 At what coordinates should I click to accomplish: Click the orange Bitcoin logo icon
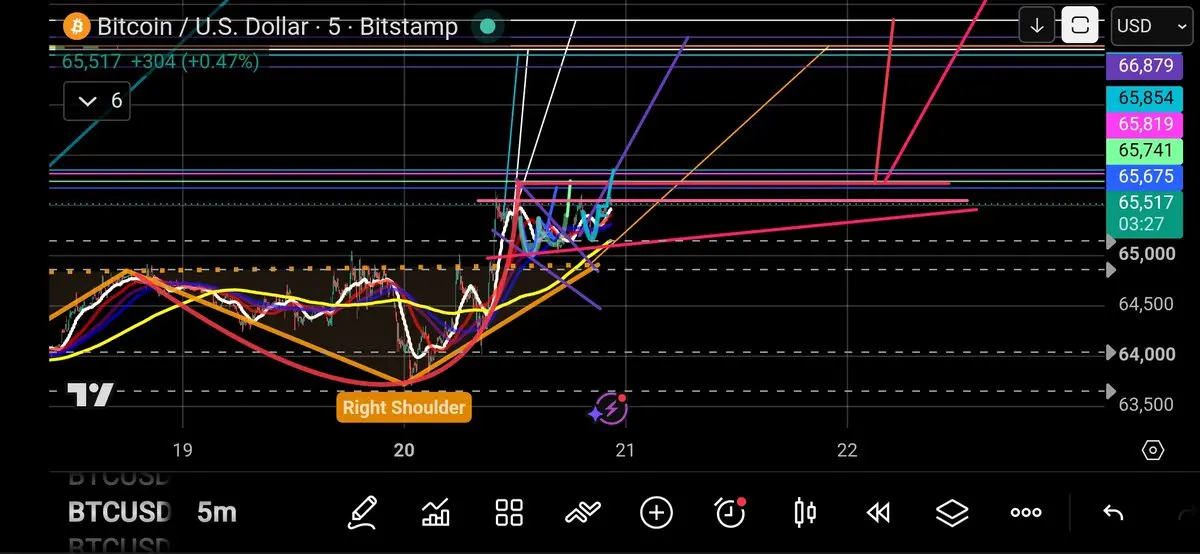click(77, 26)
